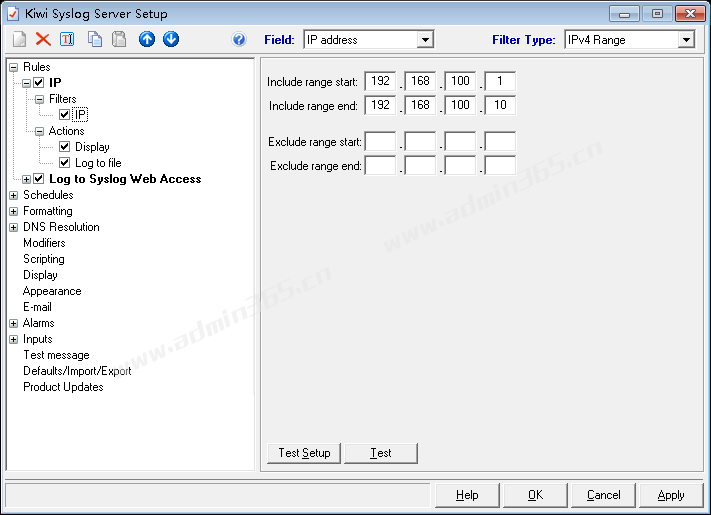
Task: Select the Display action under Actions
Action: point(92,146)
